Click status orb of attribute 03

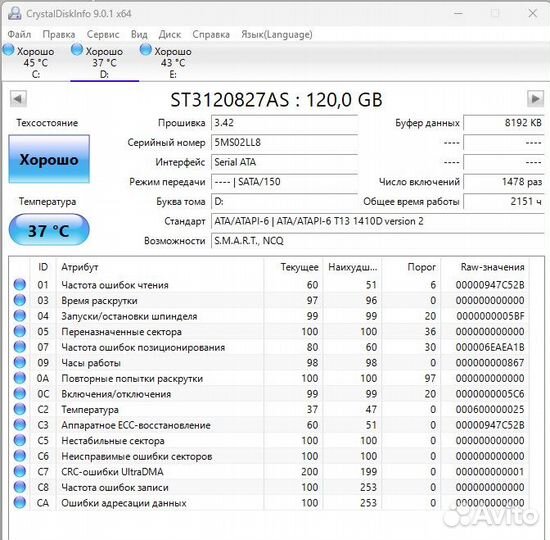20,300
